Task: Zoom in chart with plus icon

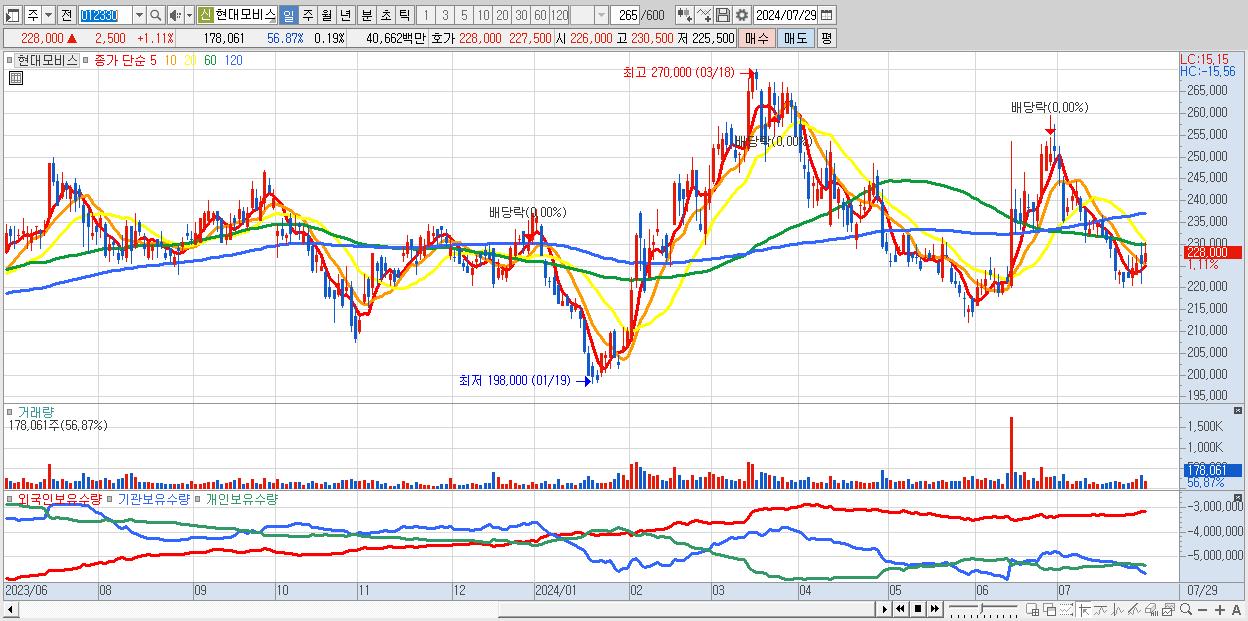Action: coord(1220,609)
